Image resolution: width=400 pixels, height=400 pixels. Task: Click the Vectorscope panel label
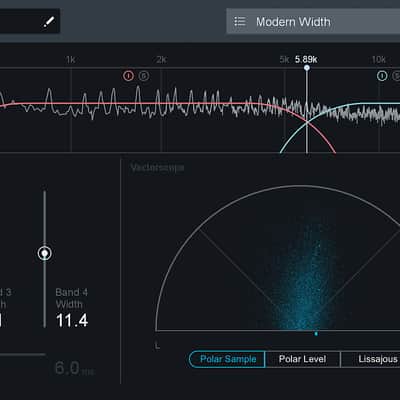point(157,167)
